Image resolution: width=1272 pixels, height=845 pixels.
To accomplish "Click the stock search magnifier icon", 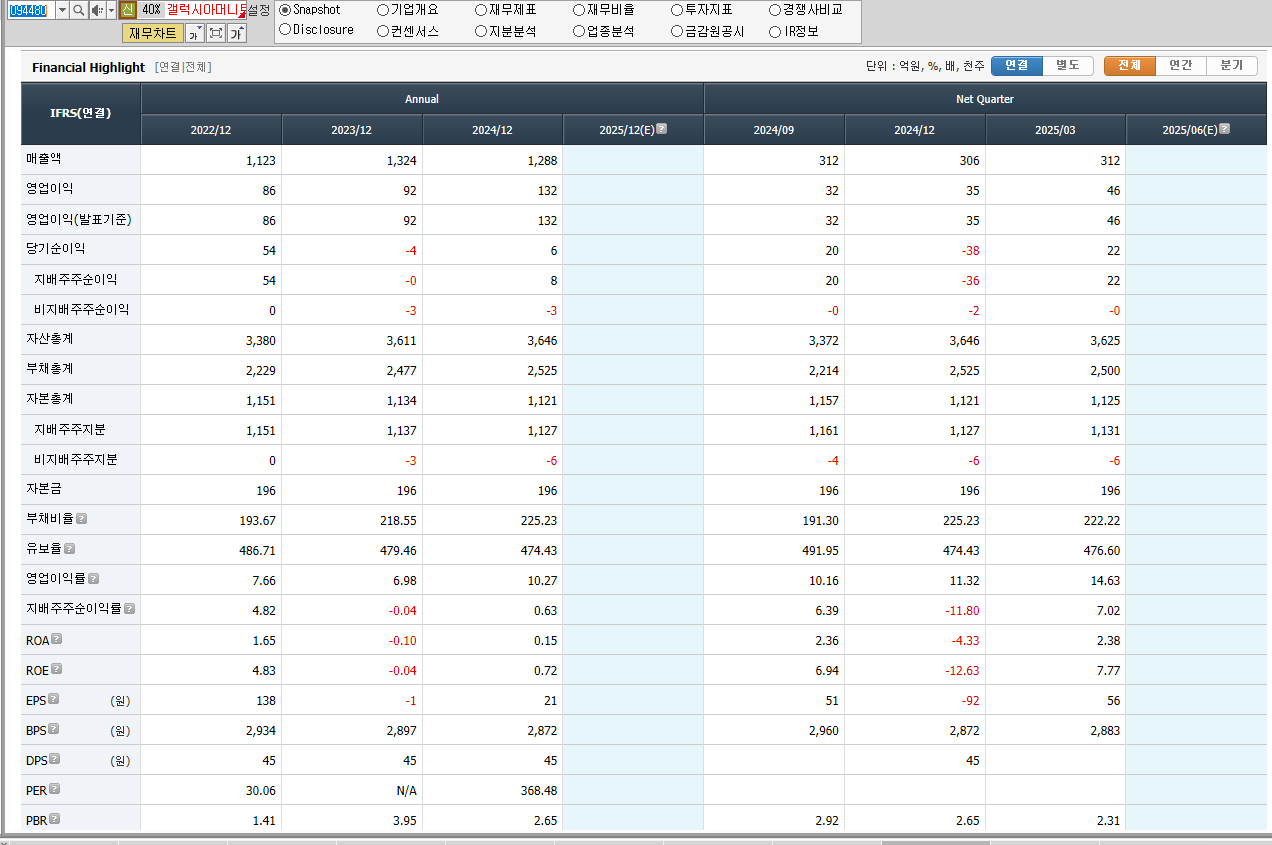I will [x=78, y=10].
